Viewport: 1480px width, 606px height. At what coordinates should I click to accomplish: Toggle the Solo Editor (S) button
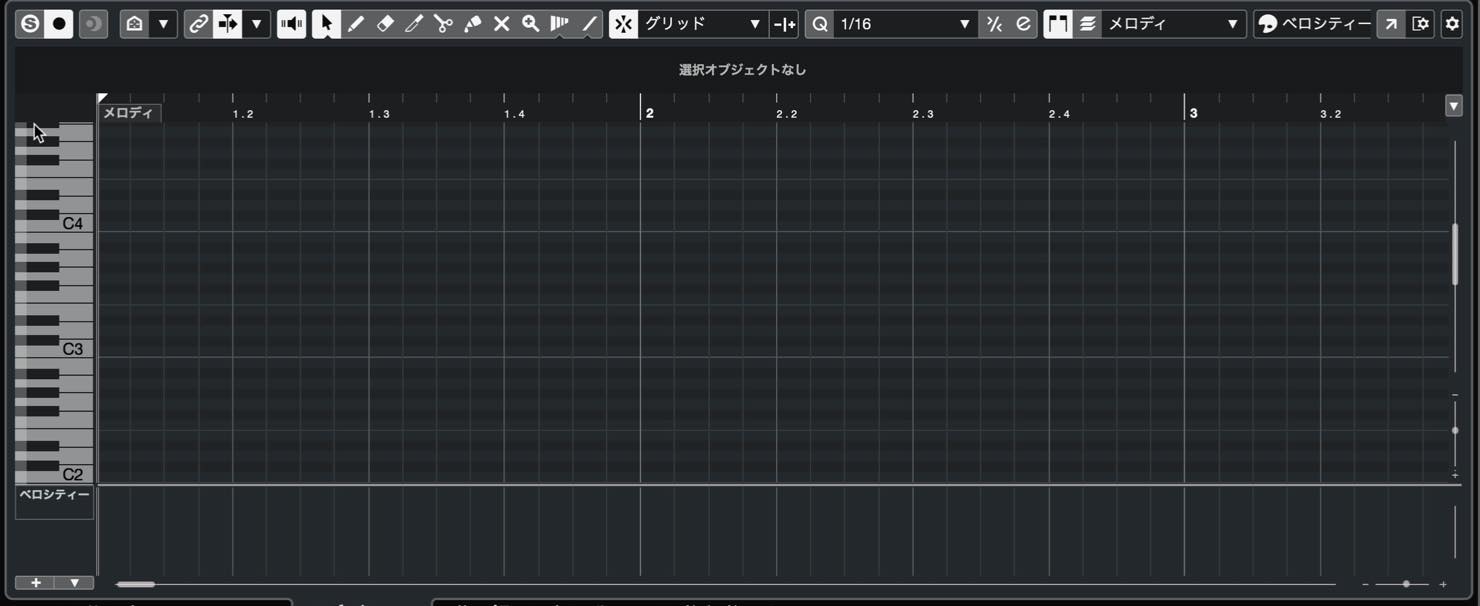[x=30, y=24]
